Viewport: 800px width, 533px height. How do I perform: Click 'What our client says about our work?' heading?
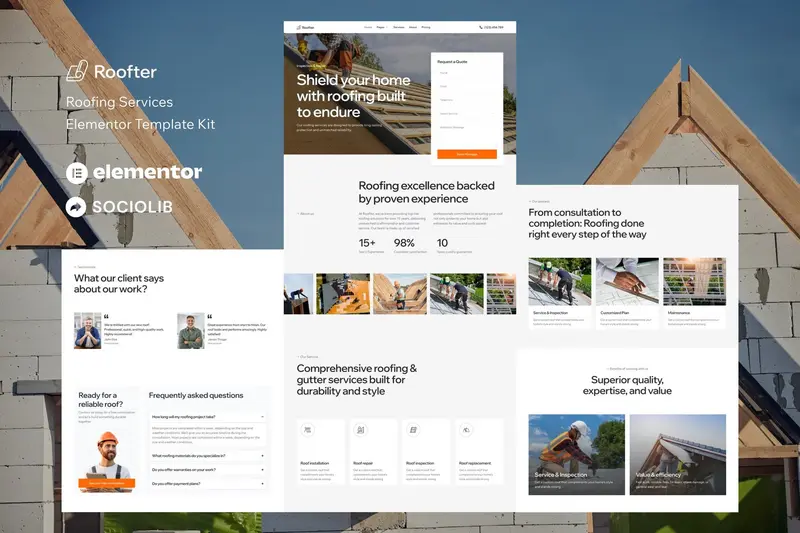pyautogui.click(x=119, y=284)
